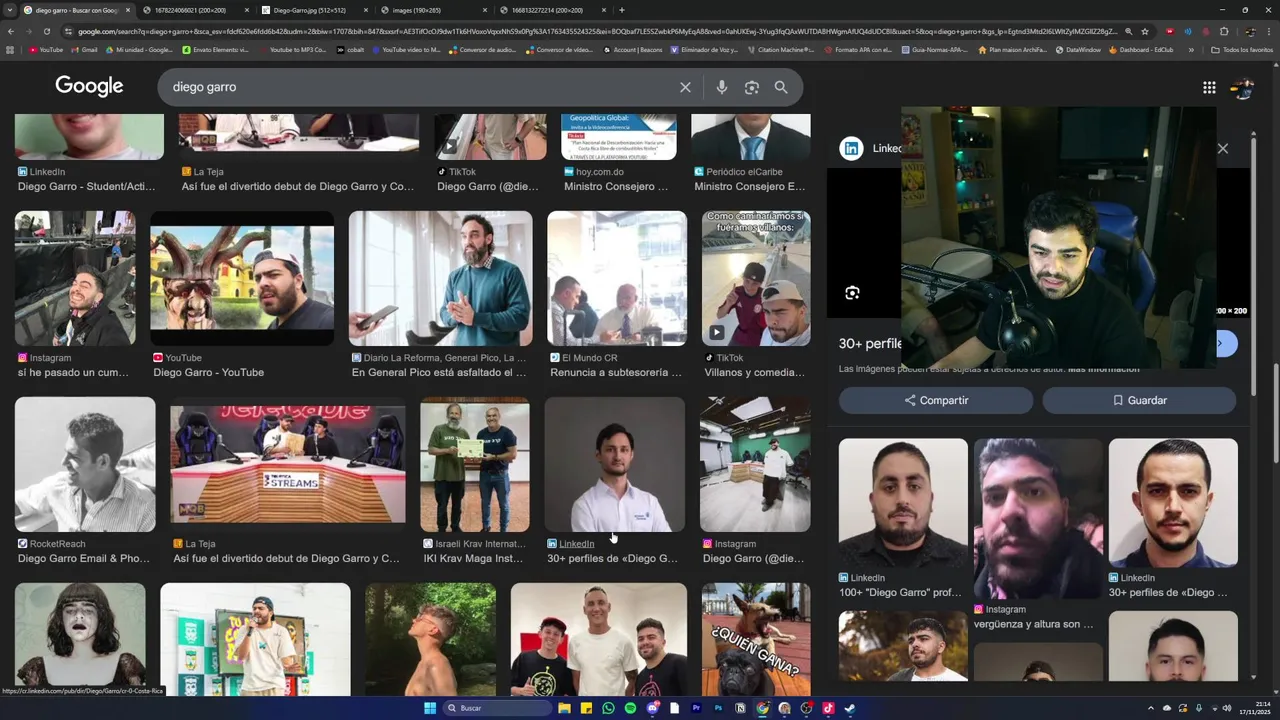Open related image '100+ Diego Garro prof...'
Image resolution: width=1280 pixels, height=720 pixels.
(903, 503)
